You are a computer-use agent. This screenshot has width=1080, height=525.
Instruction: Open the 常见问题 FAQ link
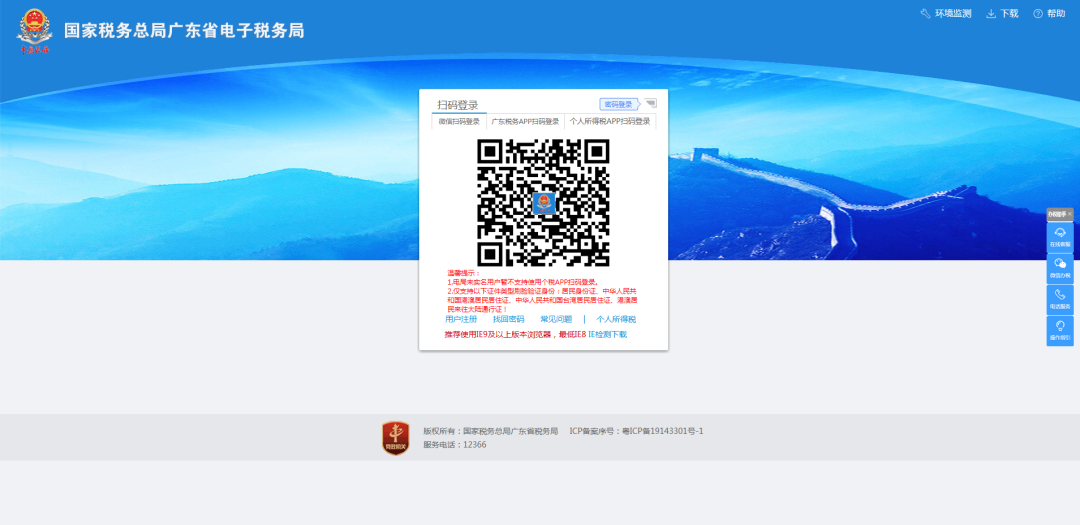coord(556,319)
